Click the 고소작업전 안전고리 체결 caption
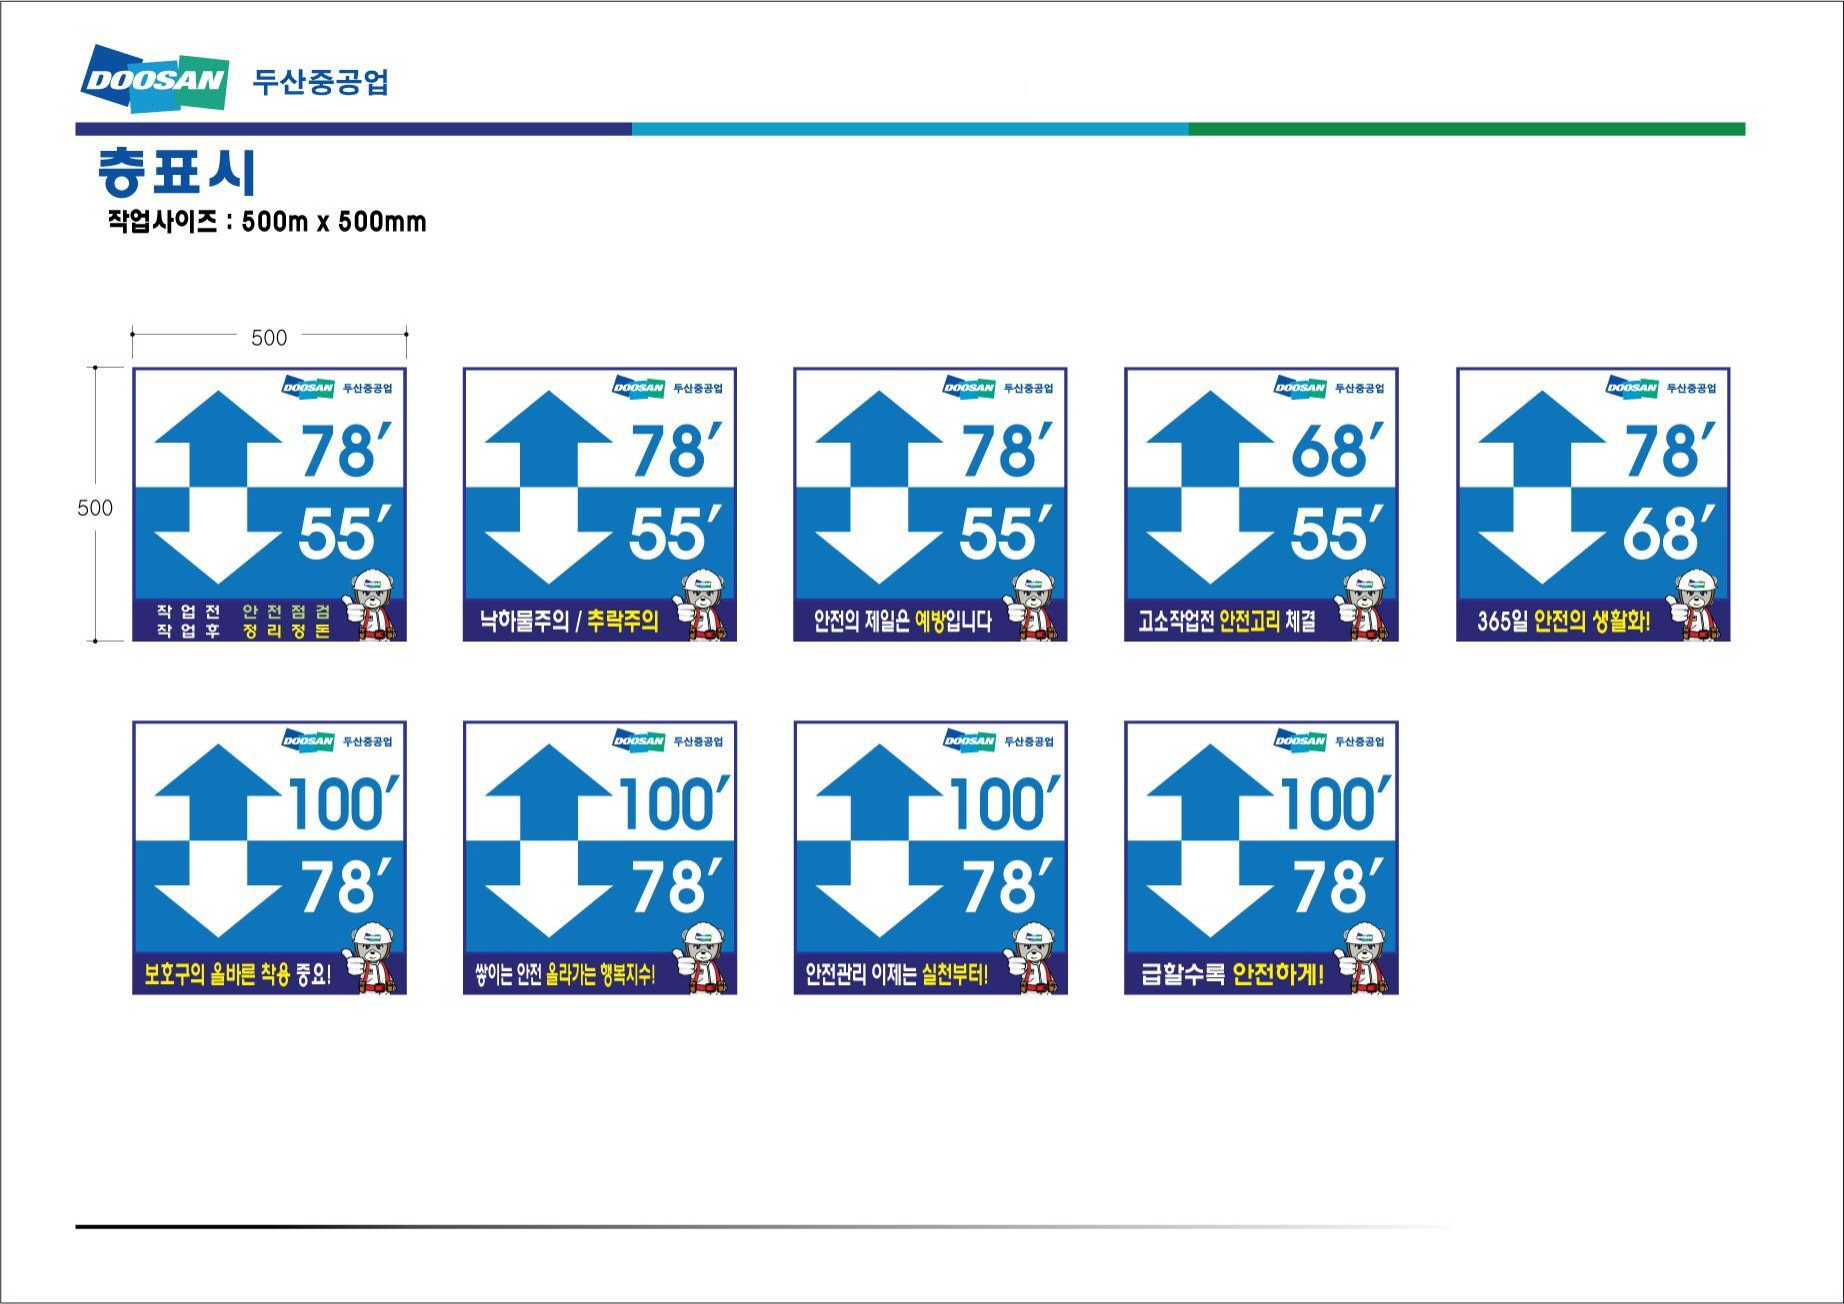 (x=1226, y=621)
